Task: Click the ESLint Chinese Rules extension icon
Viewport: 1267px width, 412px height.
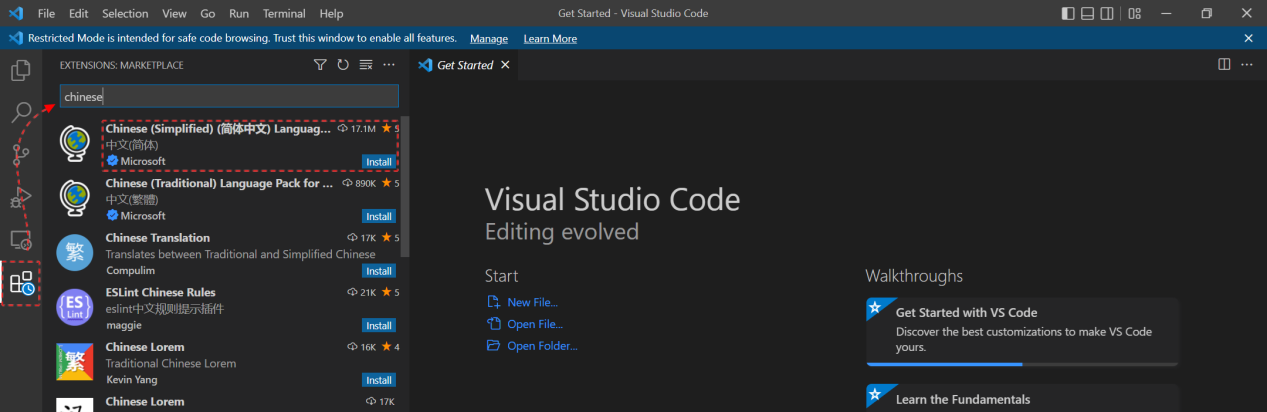Action: pyautogui.click(x=75, y=307)
